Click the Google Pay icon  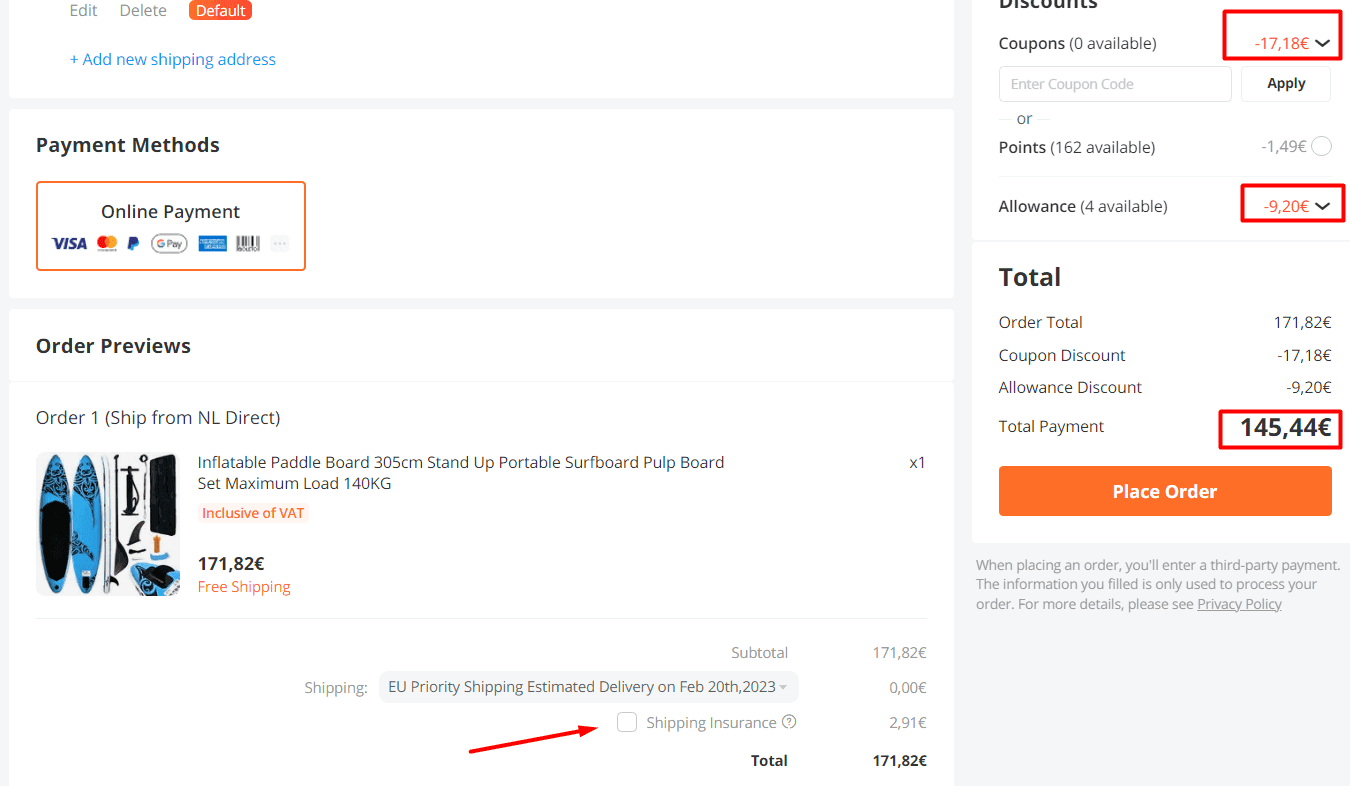pyautogui.click(x=169, y=243)
